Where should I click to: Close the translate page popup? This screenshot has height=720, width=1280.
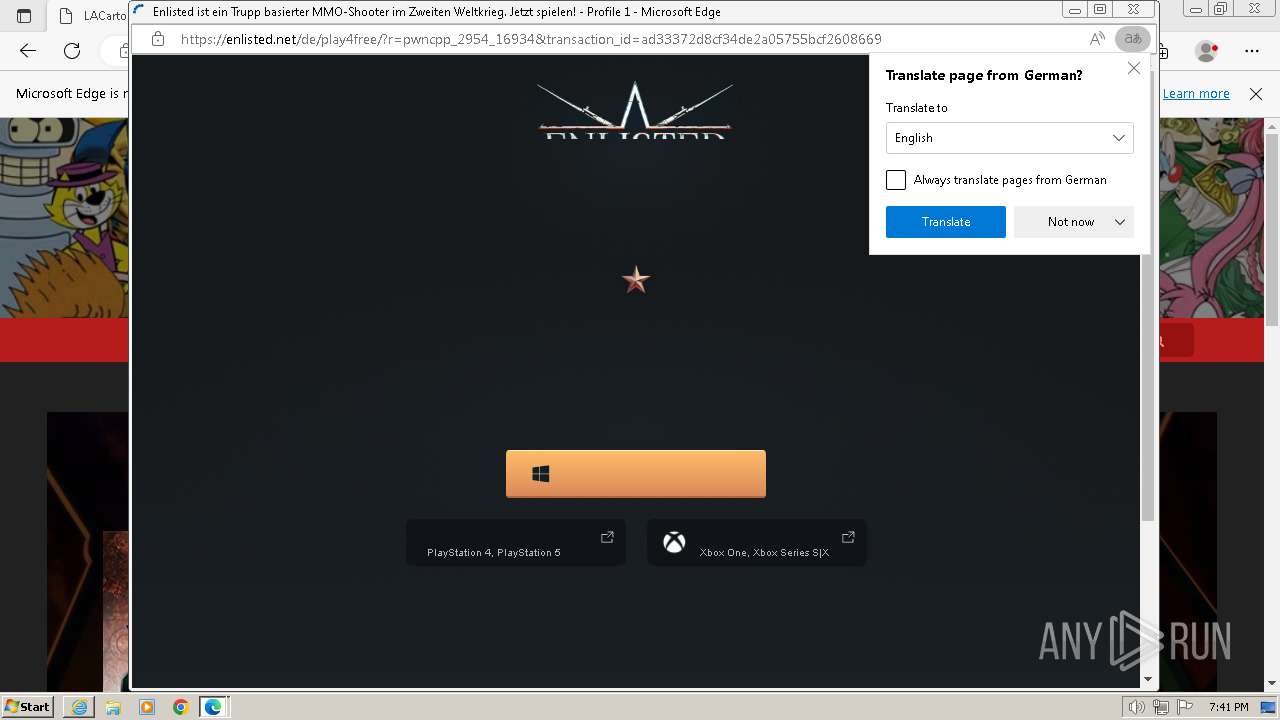(x=1133, y=68)
